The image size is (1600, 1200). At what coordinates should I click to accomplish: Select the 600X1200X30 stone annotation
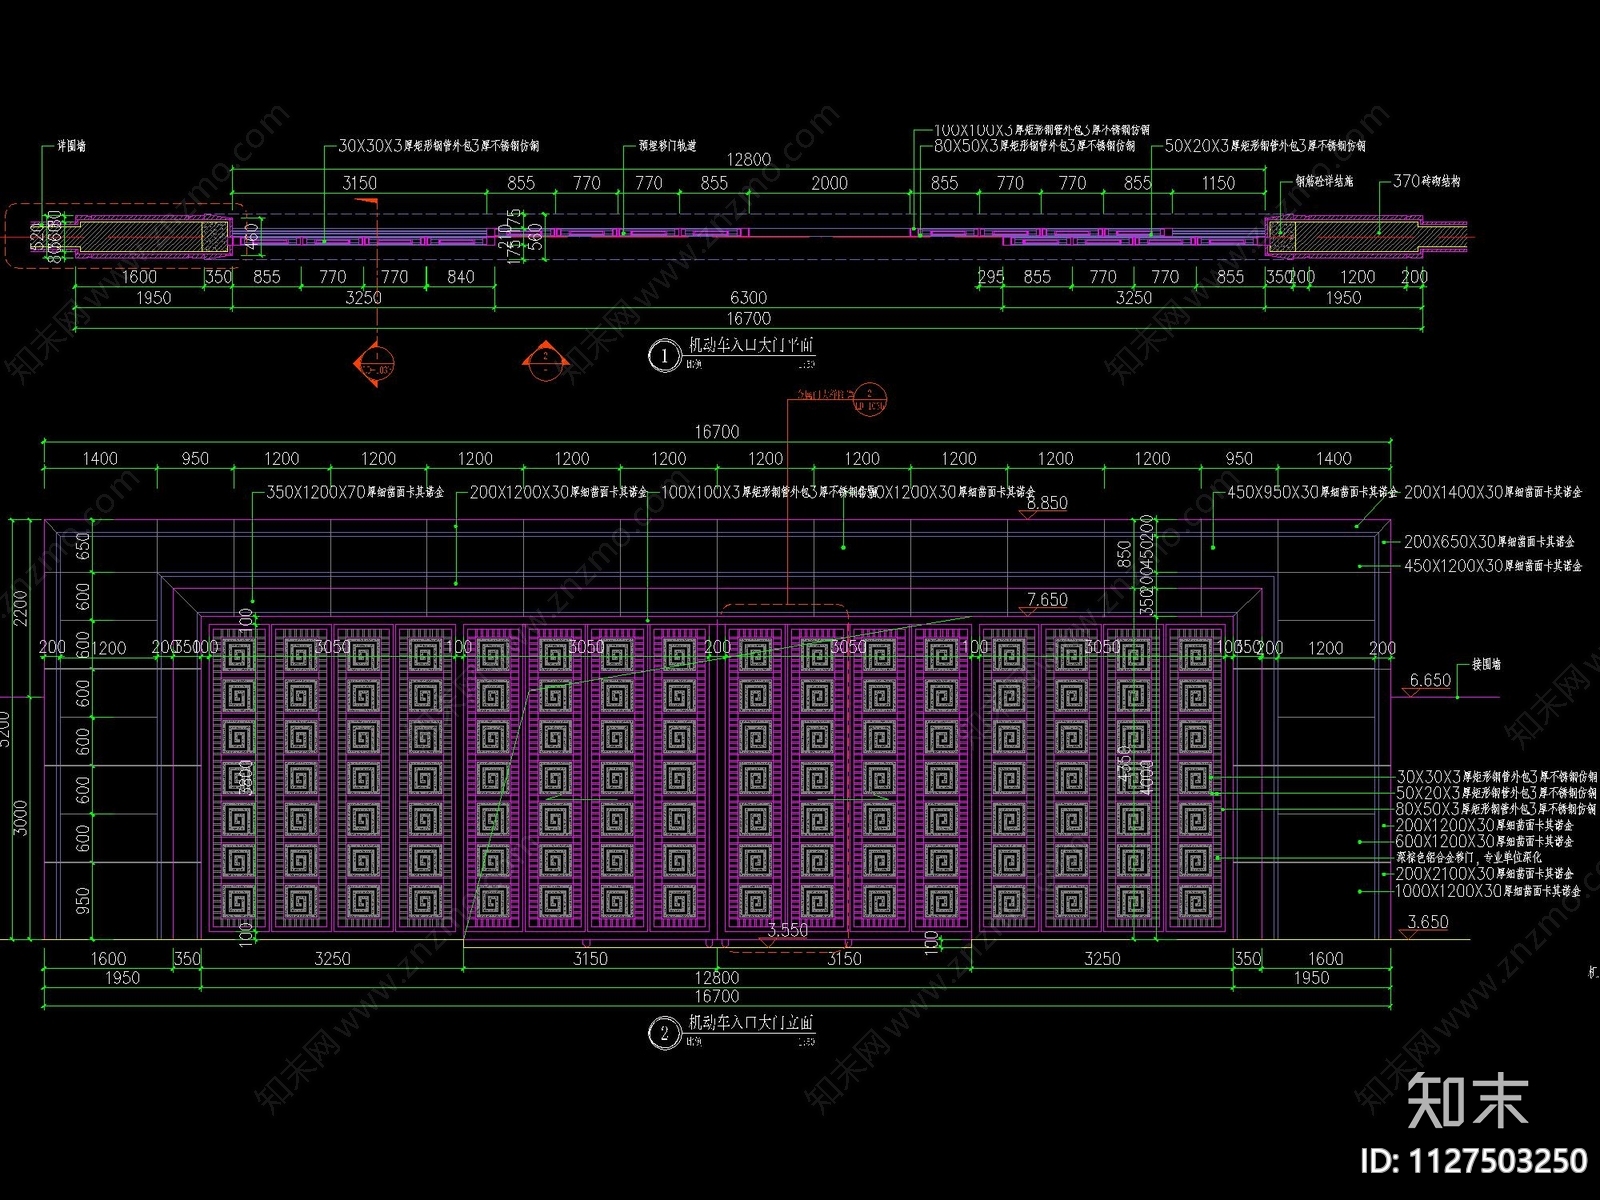tap(1484, 841)
